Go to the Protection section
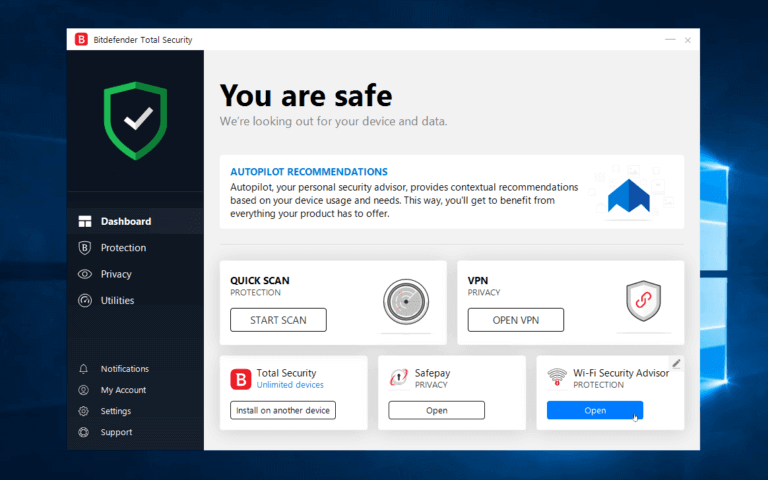768x480 pixels. pos(123,248)
